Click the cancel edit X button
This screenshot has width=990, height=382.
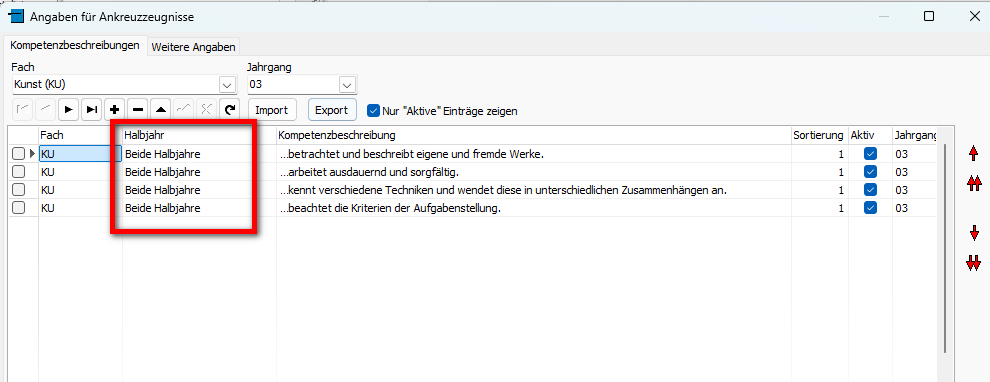206,110
